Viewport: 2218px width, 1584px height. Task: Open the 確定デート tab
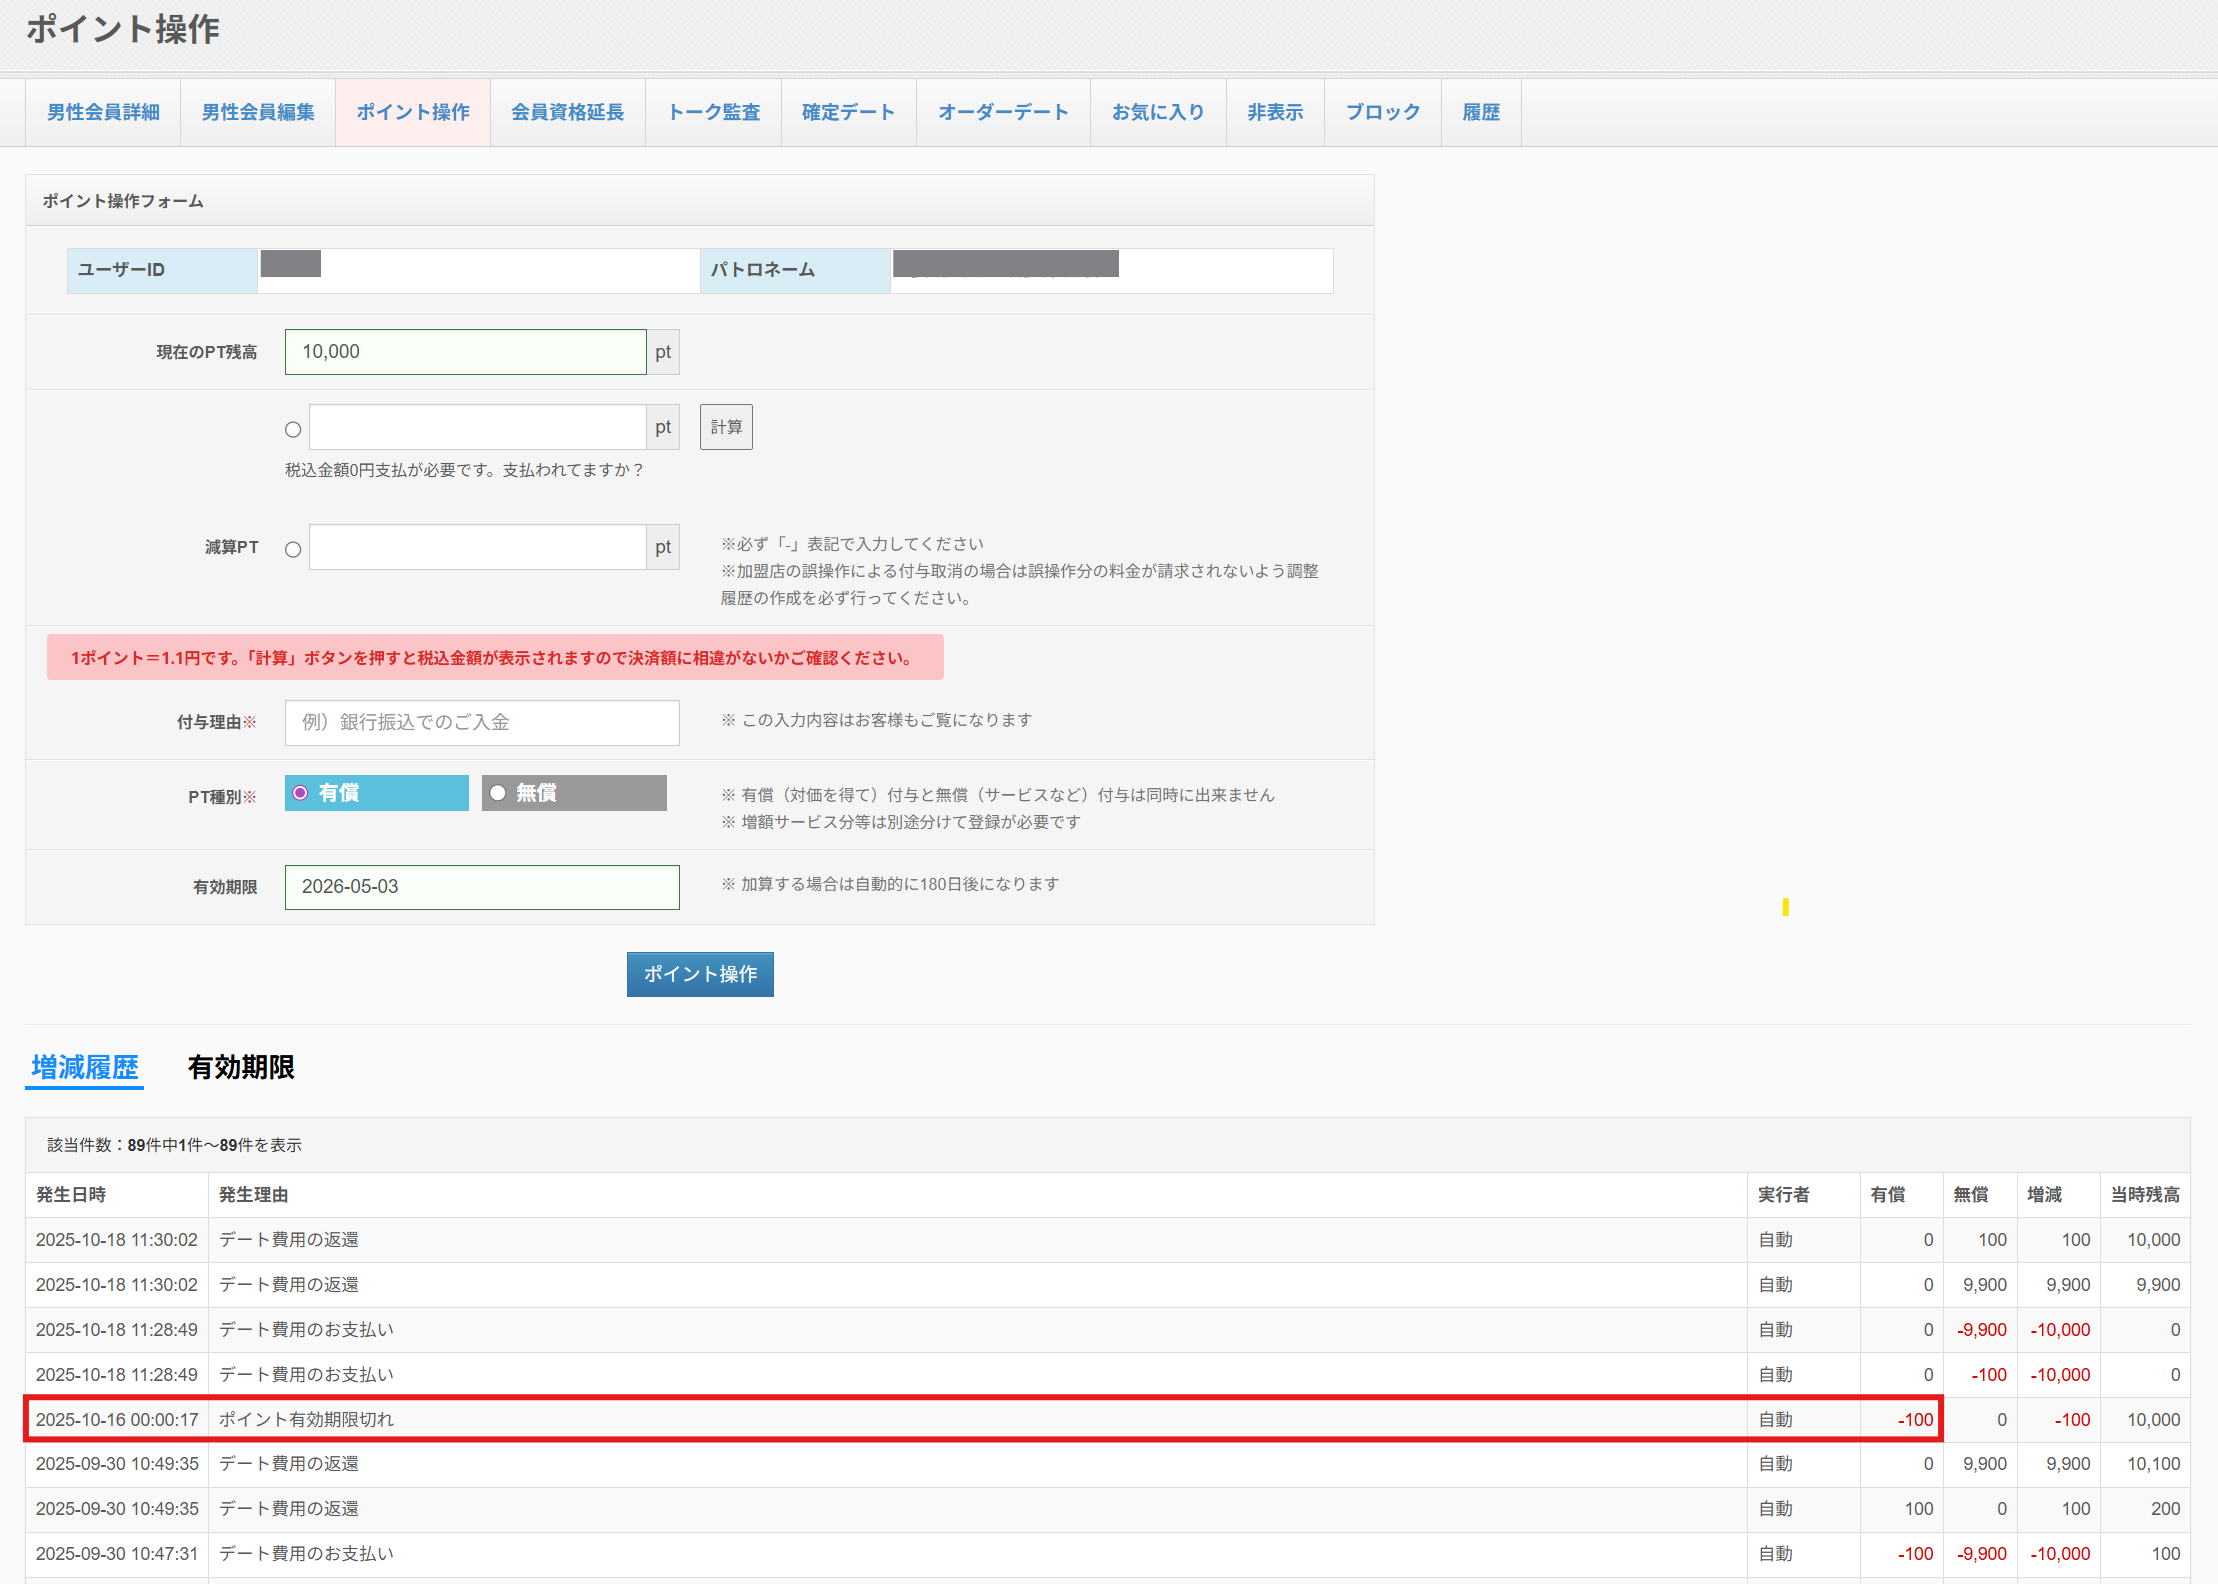pyautogui.click(x=848, y=112)
